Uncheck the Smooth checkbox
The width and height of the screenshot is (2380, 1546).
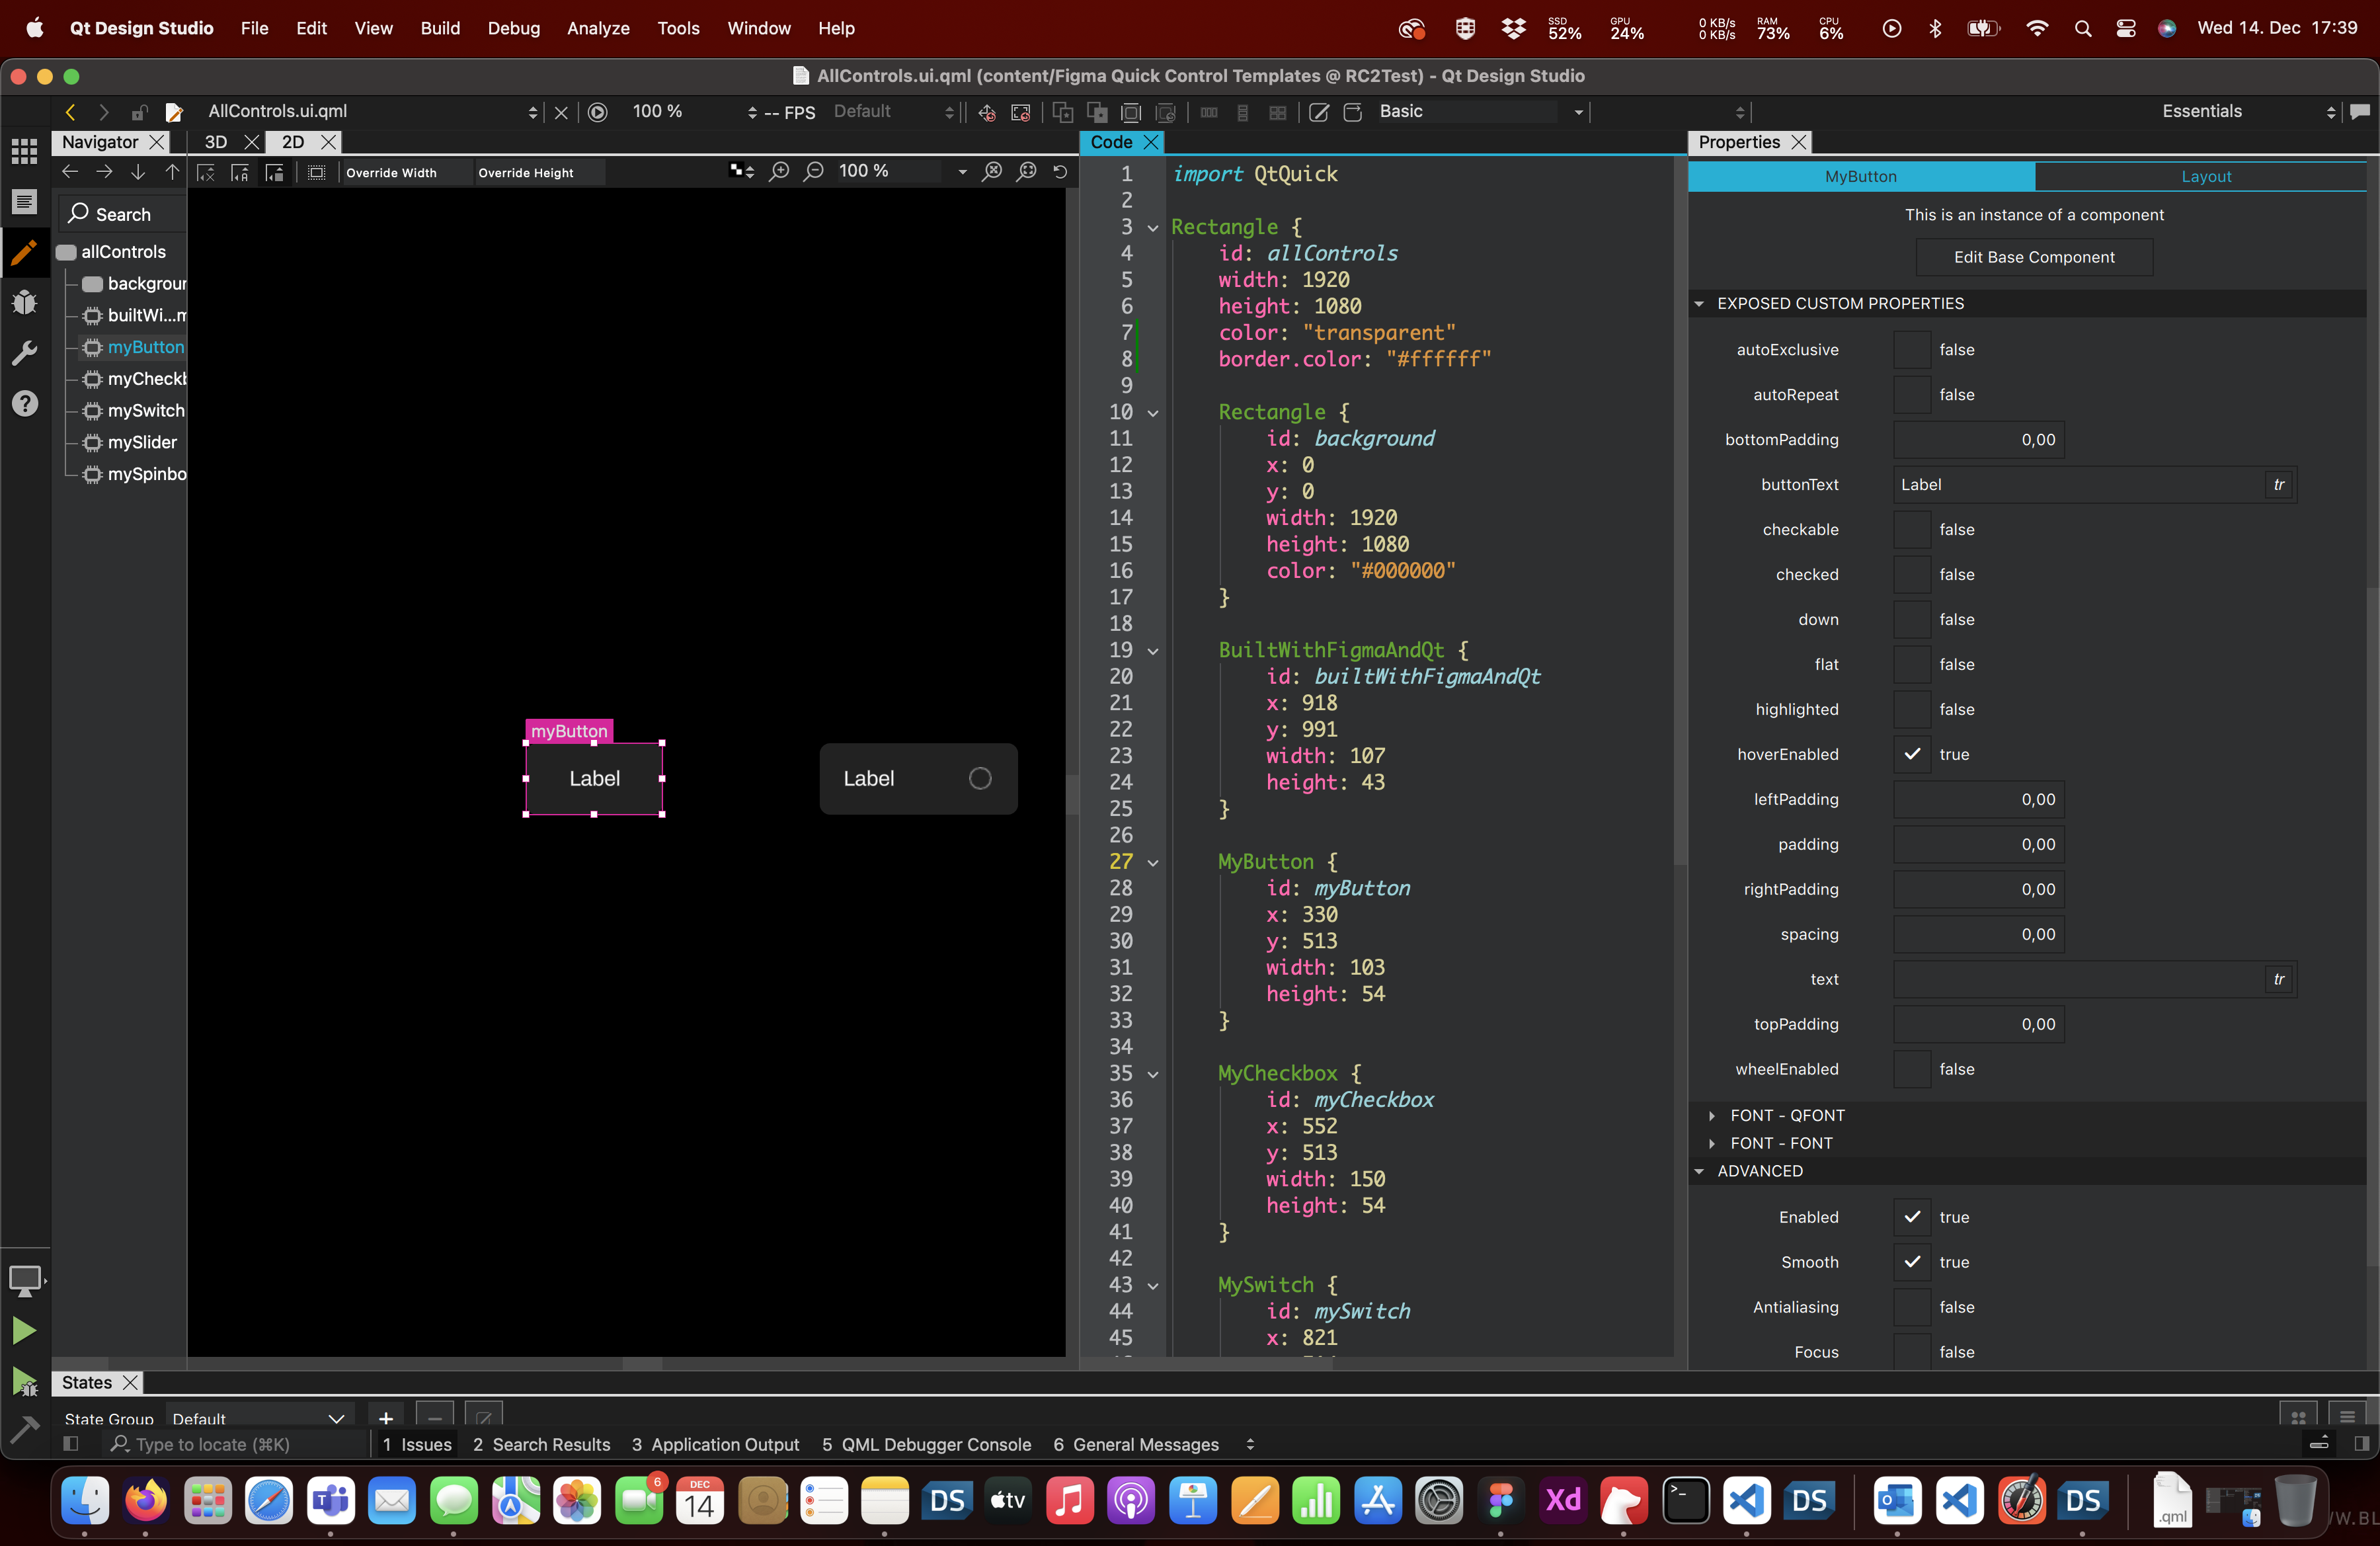pyautogui.click(x=1912, y=1263)
